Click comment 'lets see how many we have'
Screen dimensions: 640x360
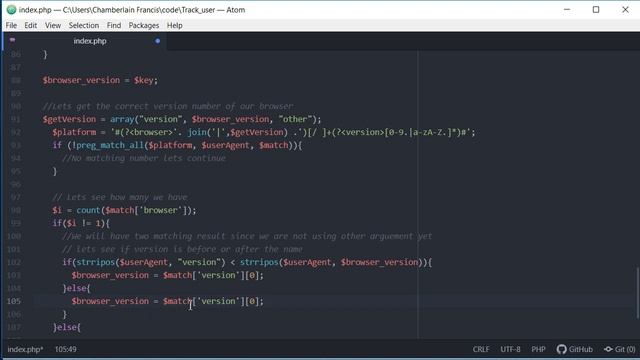click(x=120, y=197)
